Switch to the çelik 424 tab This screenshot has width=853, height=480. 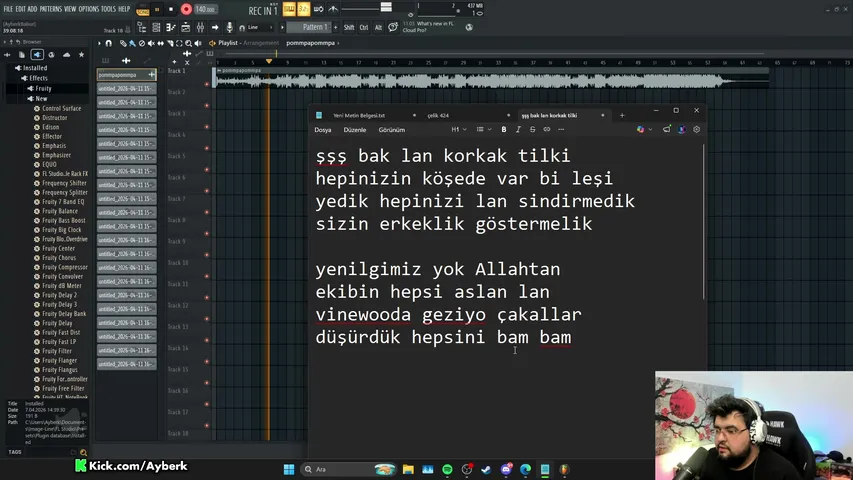click(x=438, y=115)
